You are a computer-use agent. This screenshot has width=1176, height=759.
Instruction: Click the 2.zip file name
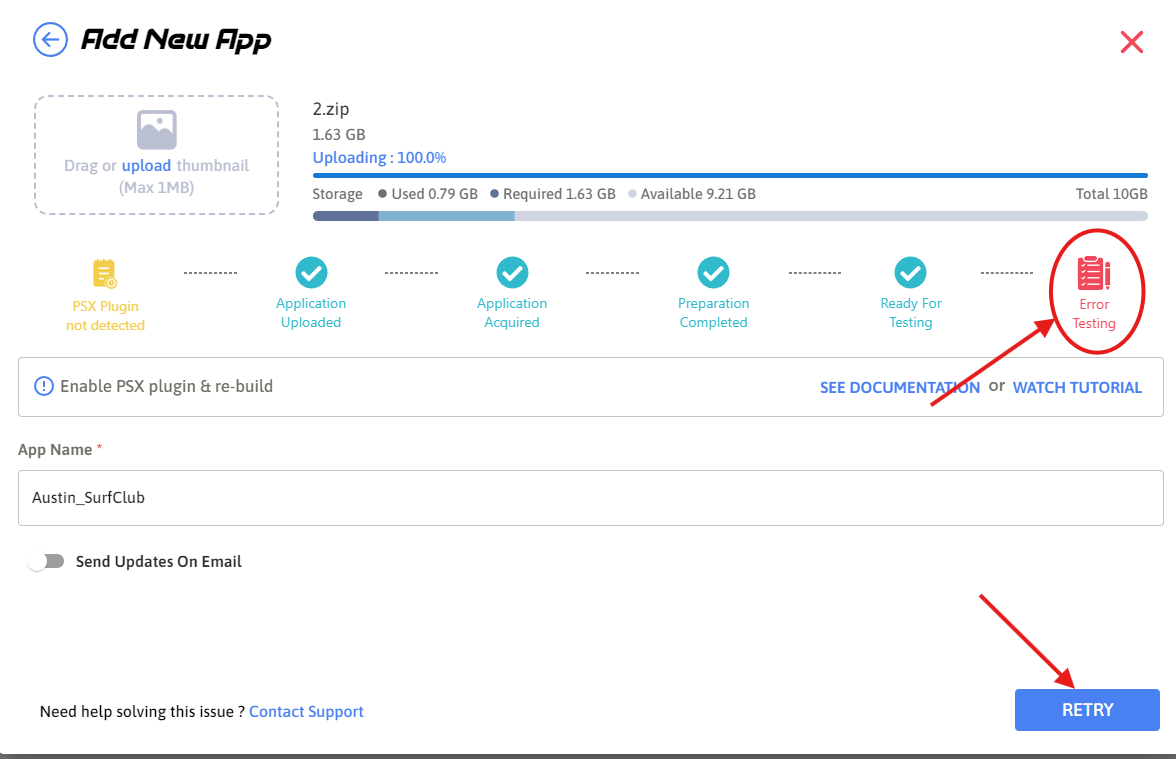click(331, 110)
